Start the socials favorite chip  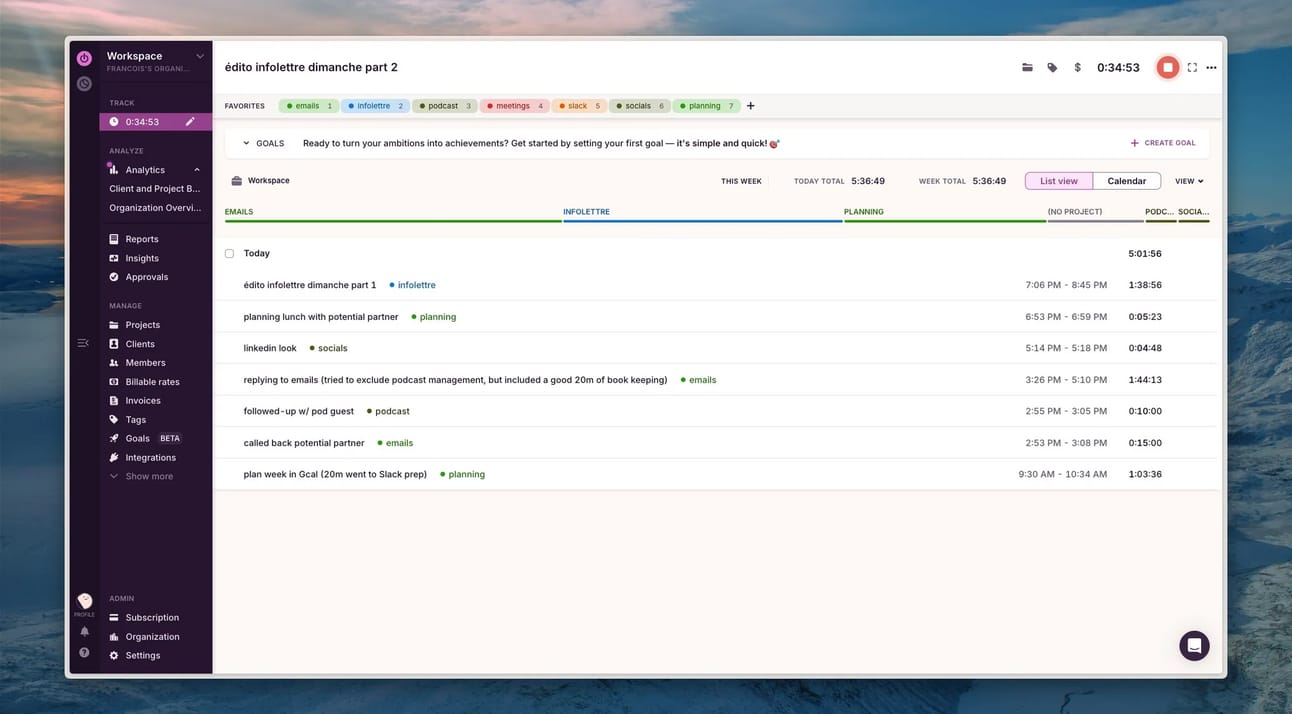[x=639, y=106]
